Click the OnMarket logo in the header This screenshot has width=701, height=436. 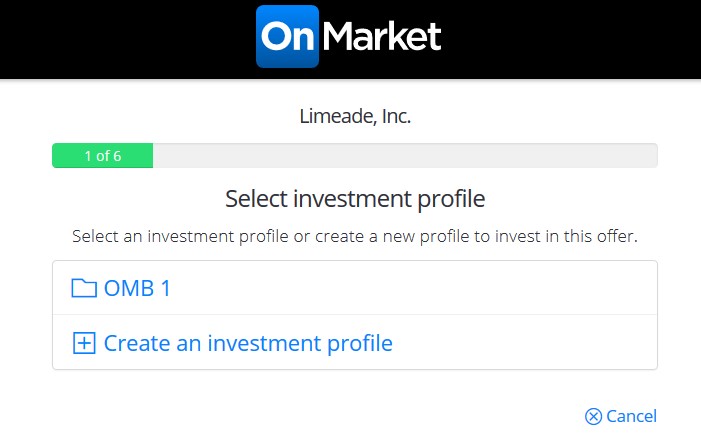pyautogui.click(x=349, y=37)
